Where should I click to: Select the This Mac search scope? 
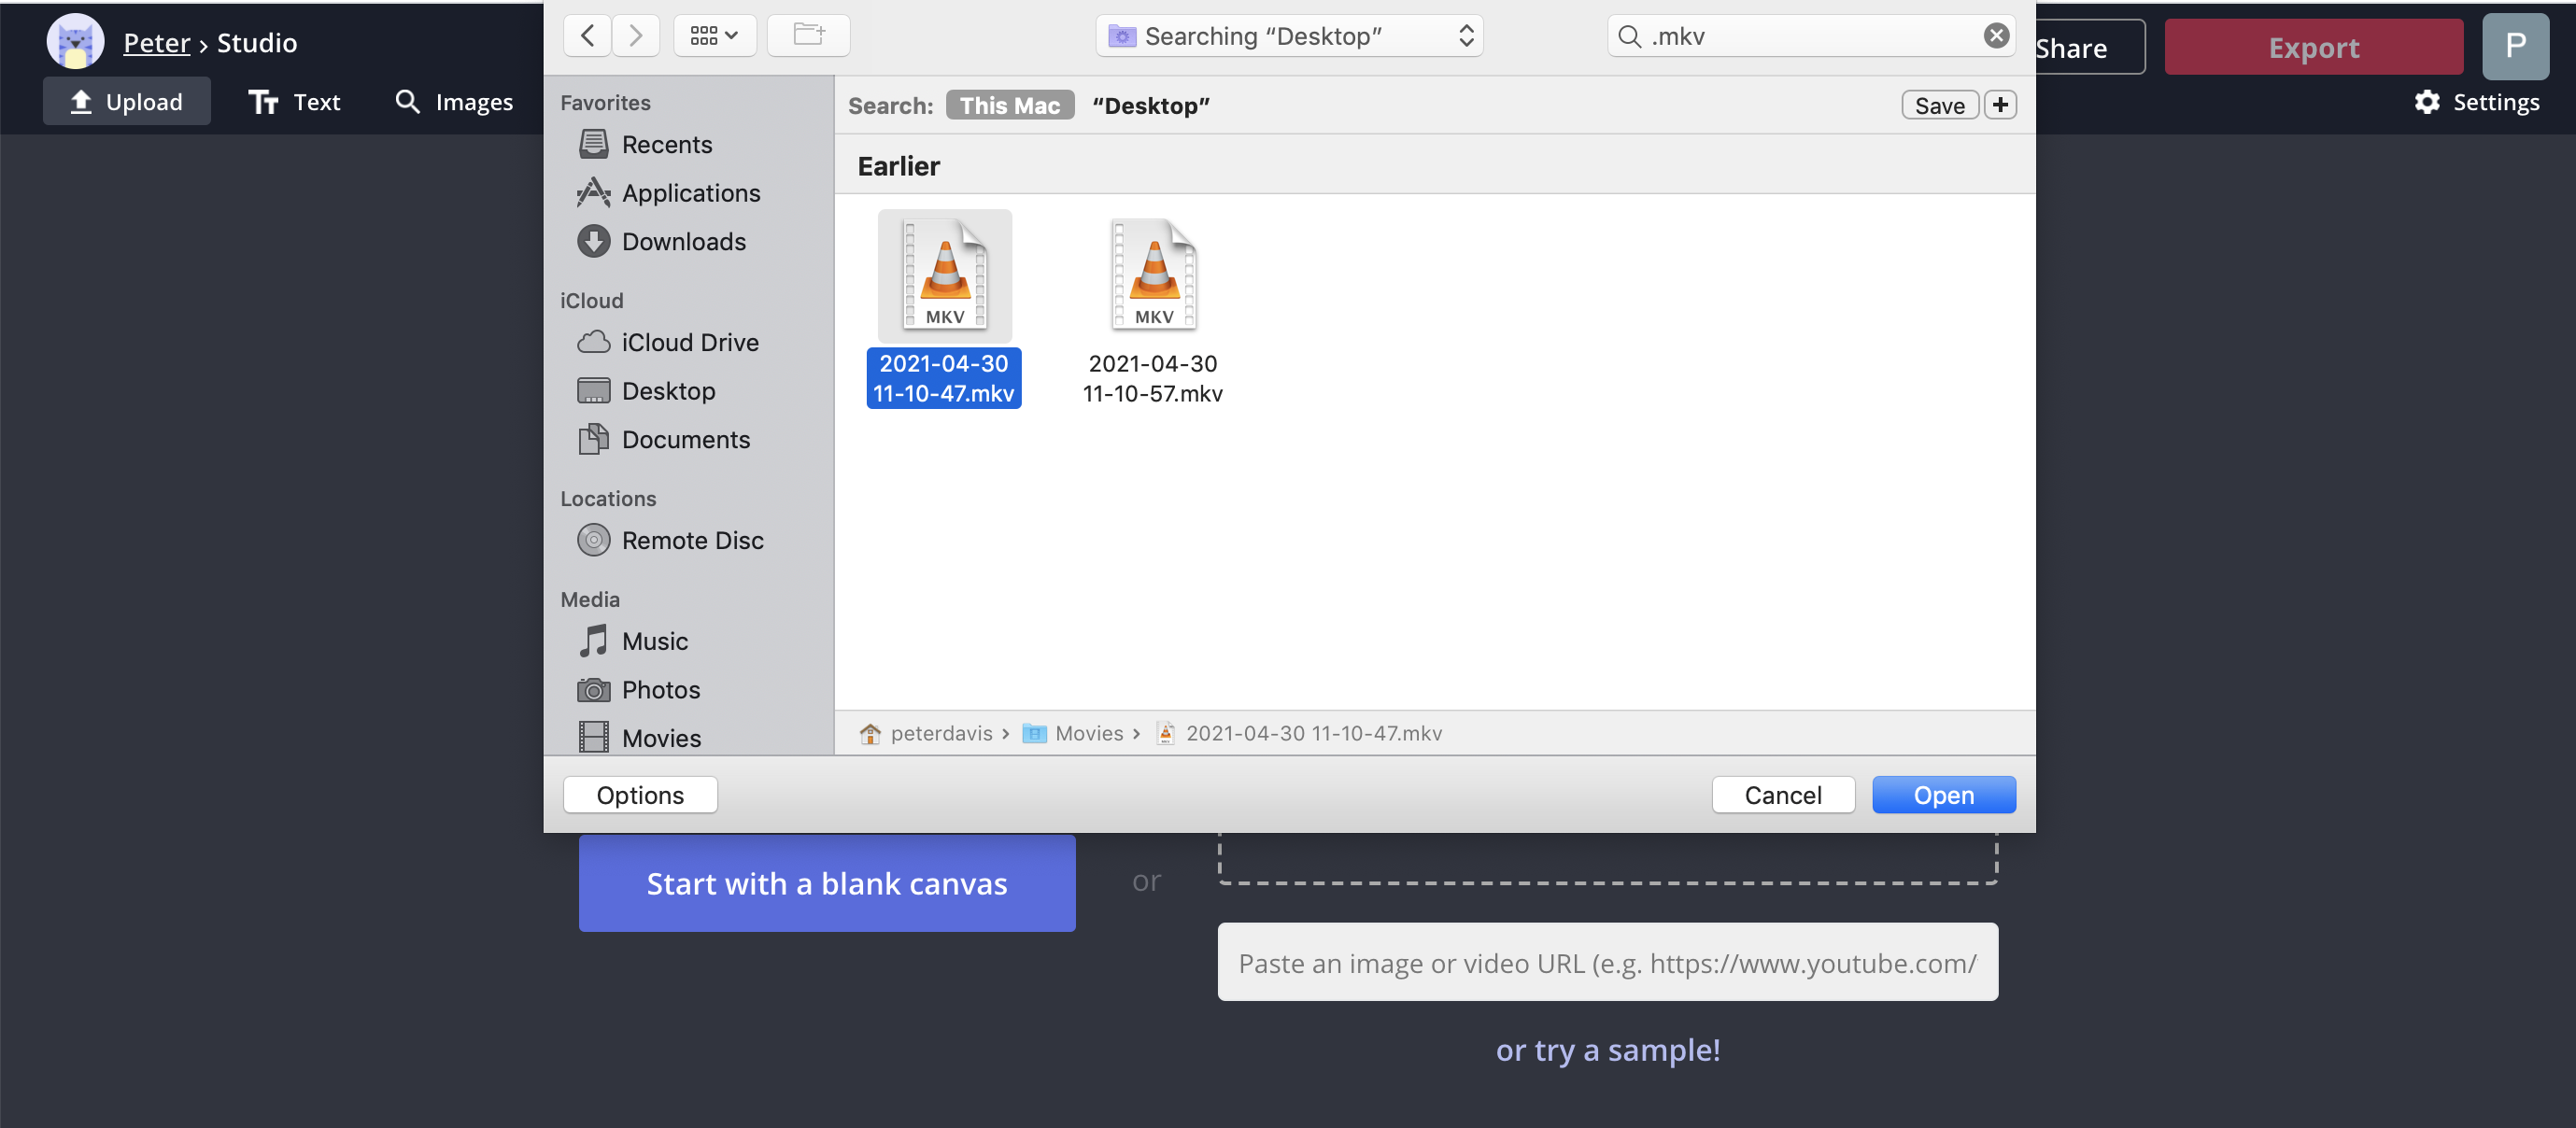[1009, 105]
